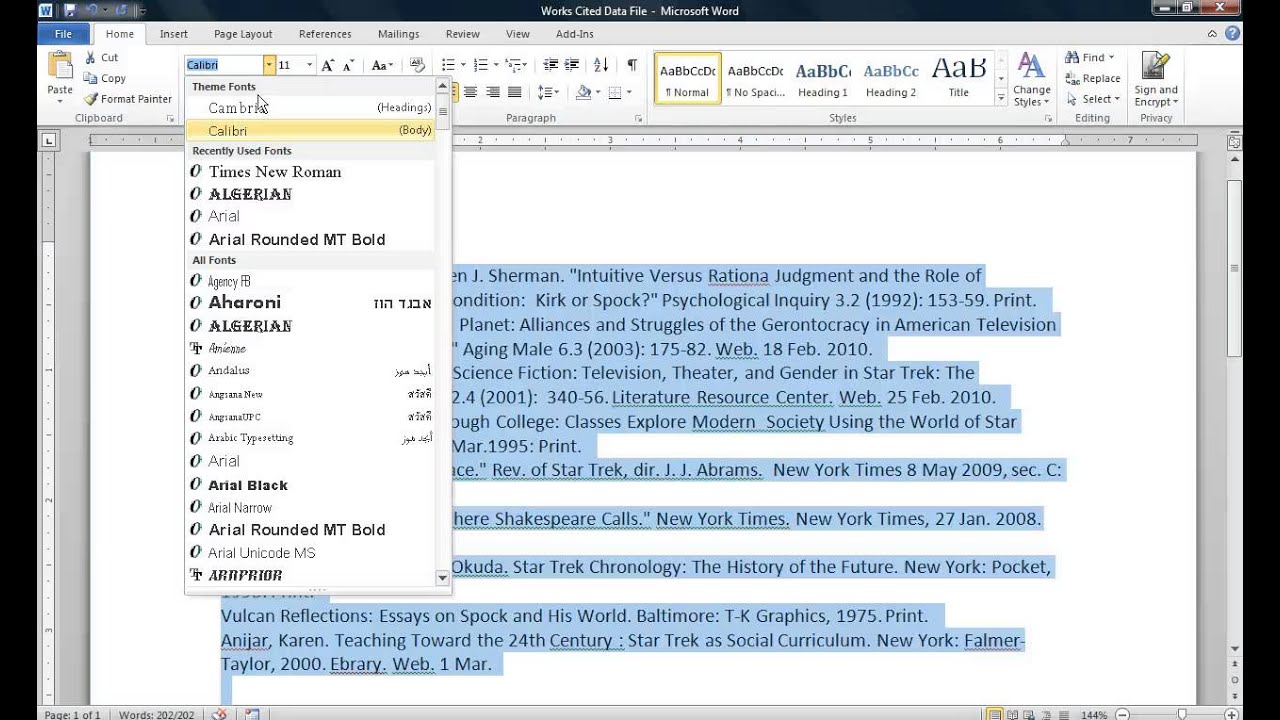Apply the Title style
This screenshot has height=720, width=1280.
click(959, 79)
